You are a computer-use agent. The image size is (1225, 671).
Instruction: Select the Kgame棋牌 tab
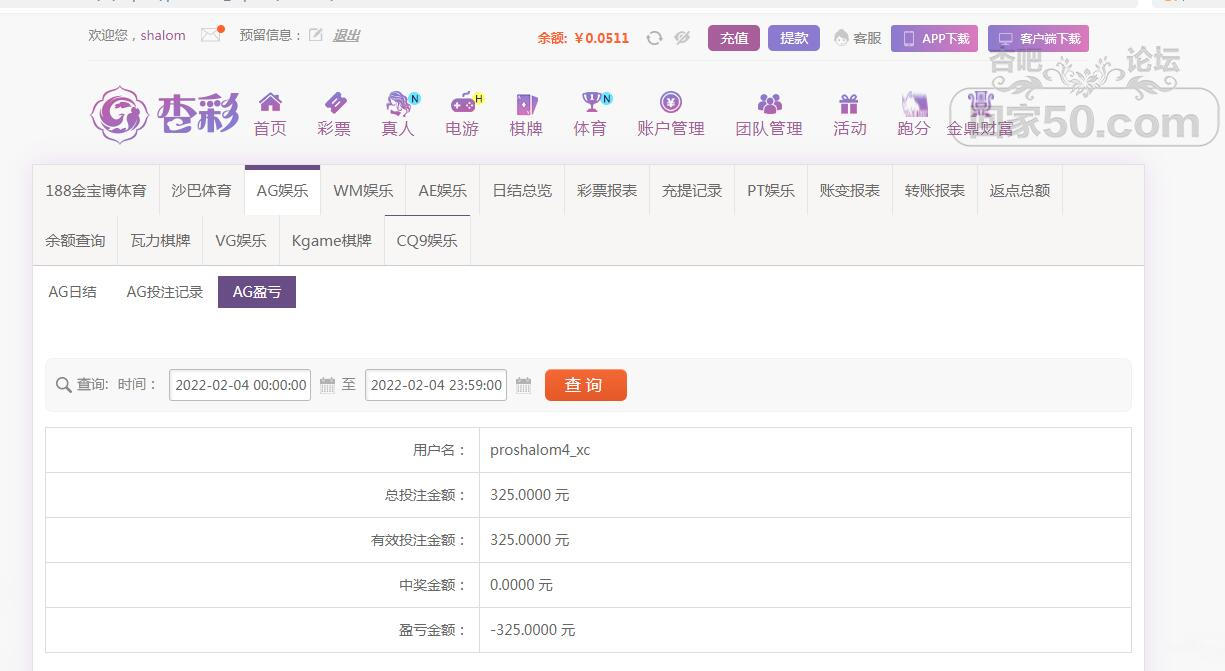(x=332, y=240)
